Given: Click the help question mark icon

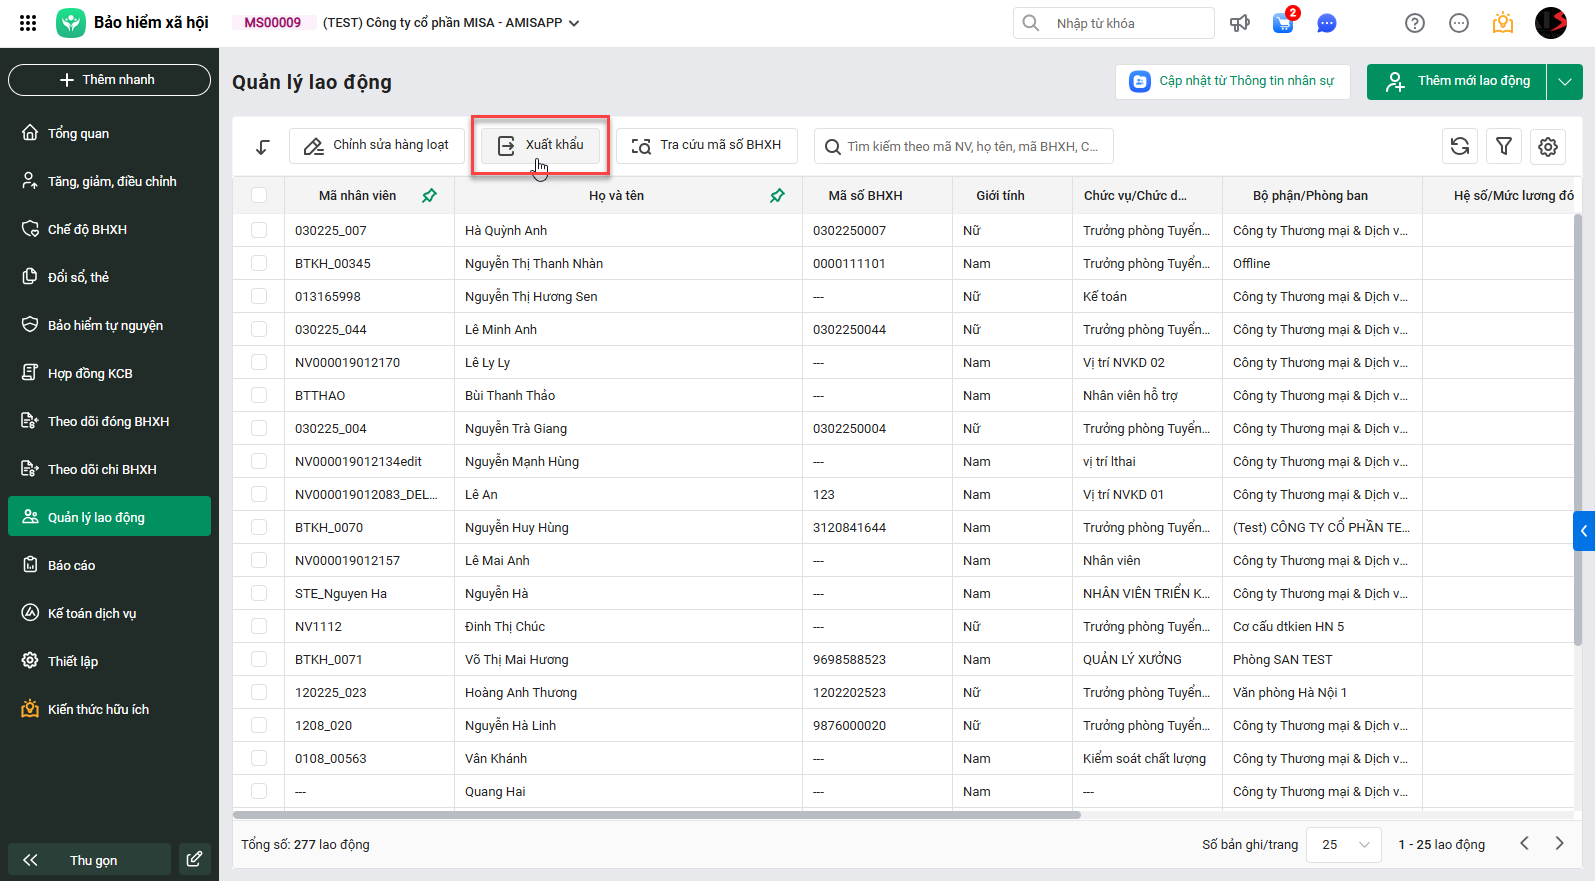Looking at the screenshot, I should pos(1415,23).
